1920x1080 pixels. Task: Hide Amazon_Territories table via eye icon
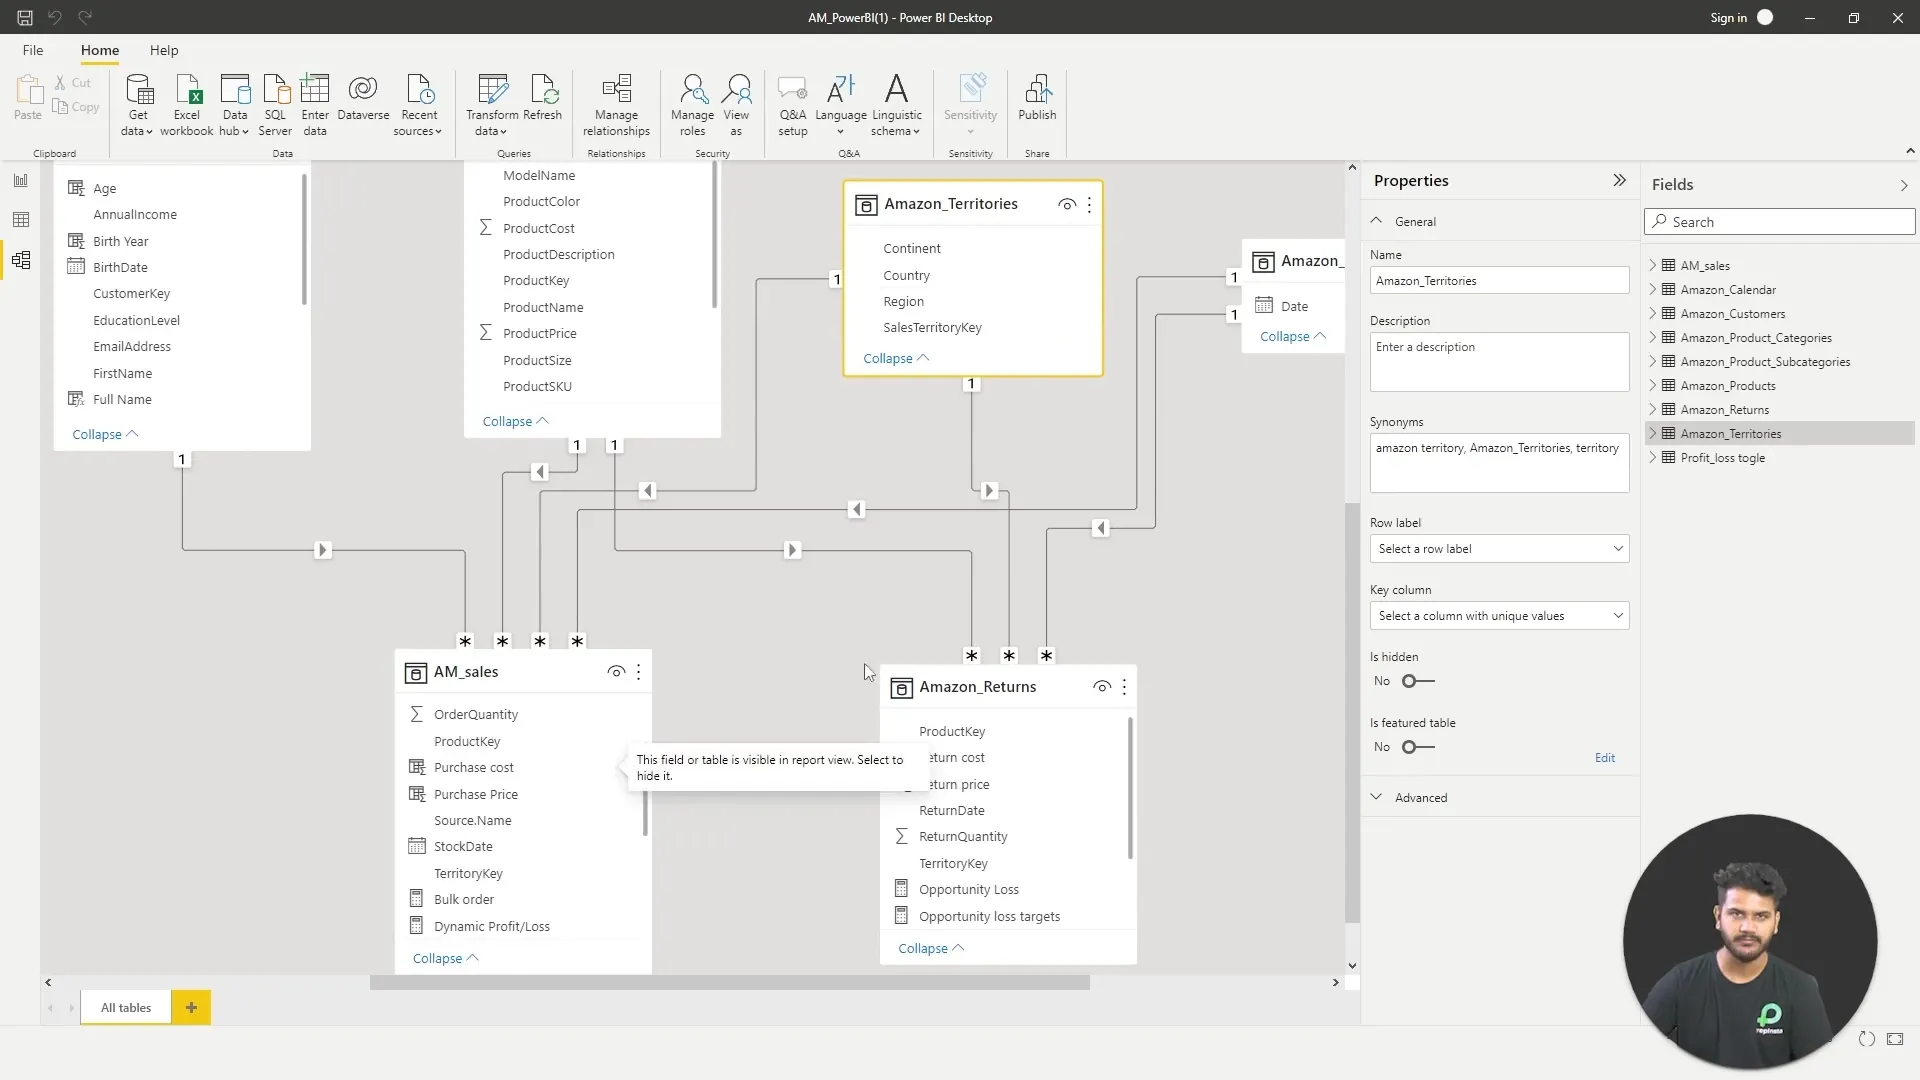1066,205
